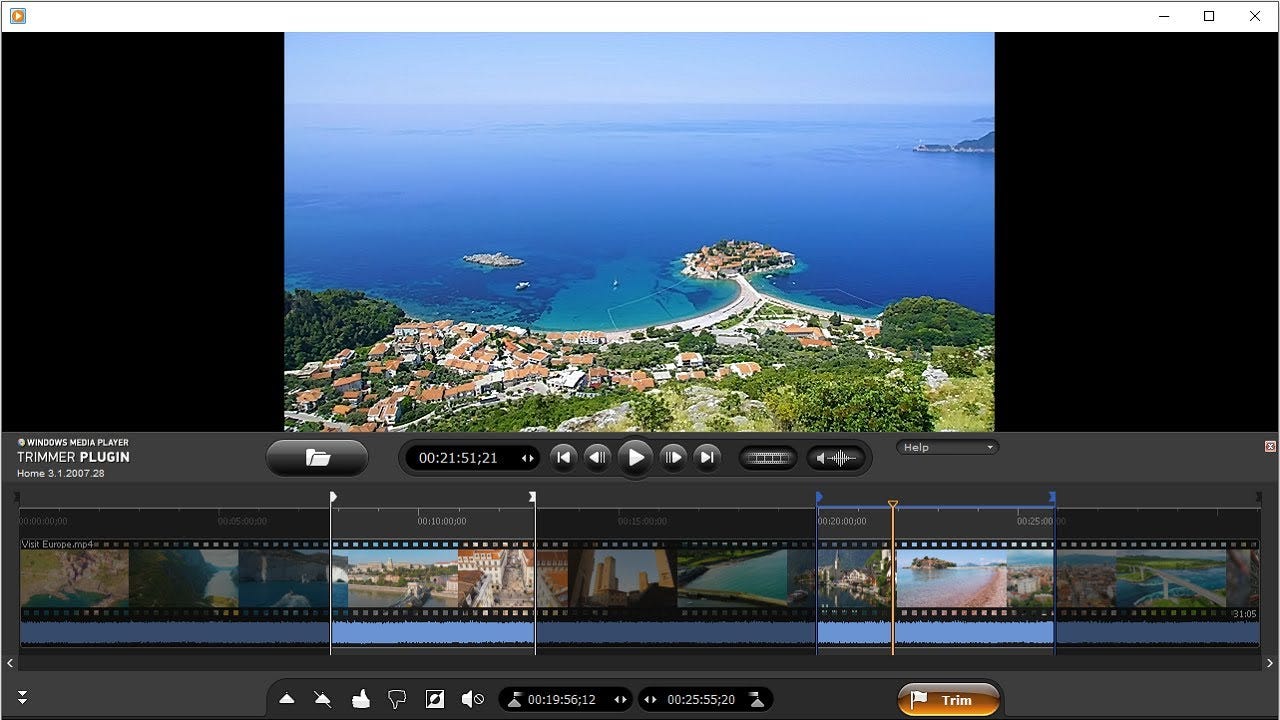Select the blue end marker of the active fragment

tap(1052, 497)
